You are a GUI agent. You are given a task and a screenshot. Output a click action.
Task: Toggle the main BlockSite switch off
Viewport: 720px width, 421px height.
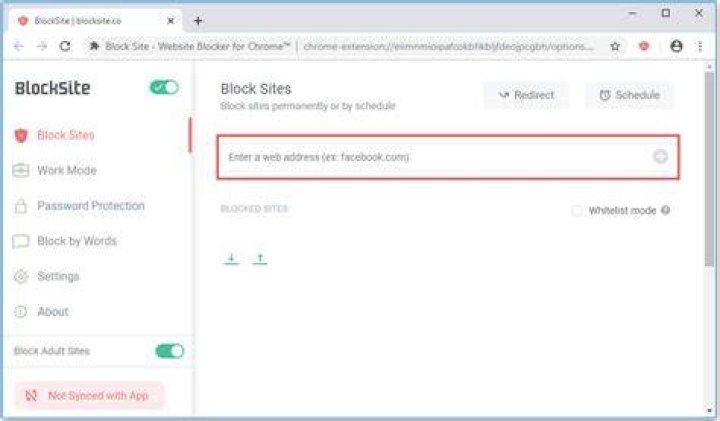pos(164,87)
